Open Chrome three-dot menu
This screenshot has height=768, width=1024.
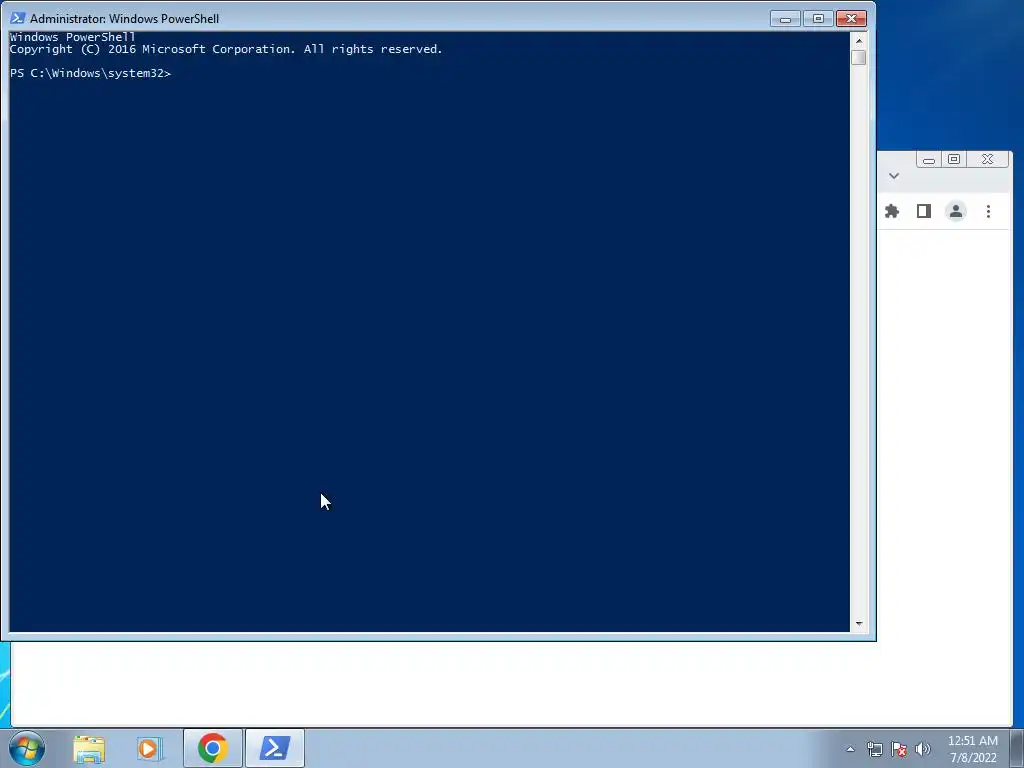(x=988, y=211)
